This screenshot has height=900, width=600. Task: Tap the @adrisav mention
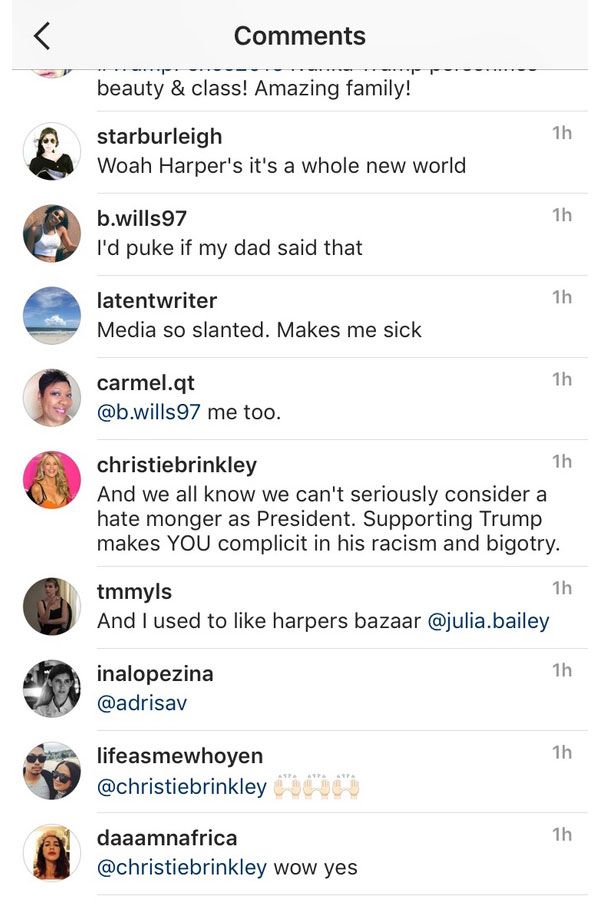coord(142,703)
